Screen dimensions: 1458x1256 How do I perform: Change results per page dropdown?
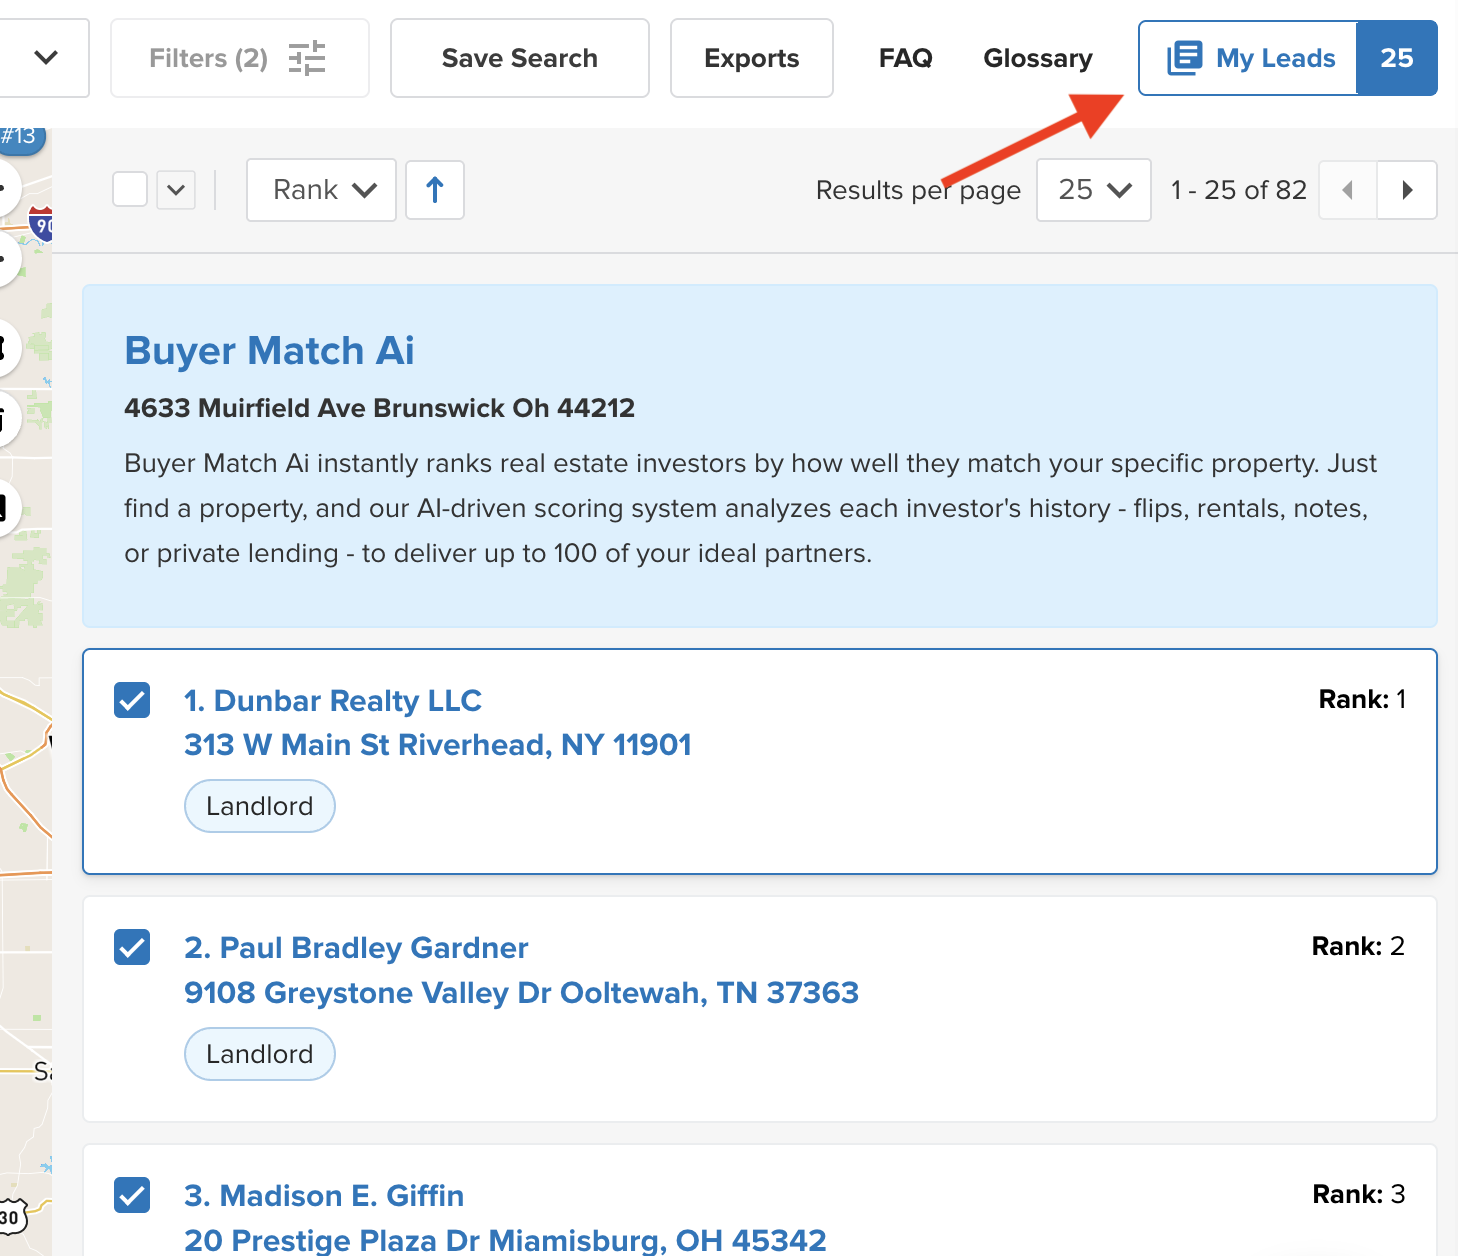pos(1094,190)
